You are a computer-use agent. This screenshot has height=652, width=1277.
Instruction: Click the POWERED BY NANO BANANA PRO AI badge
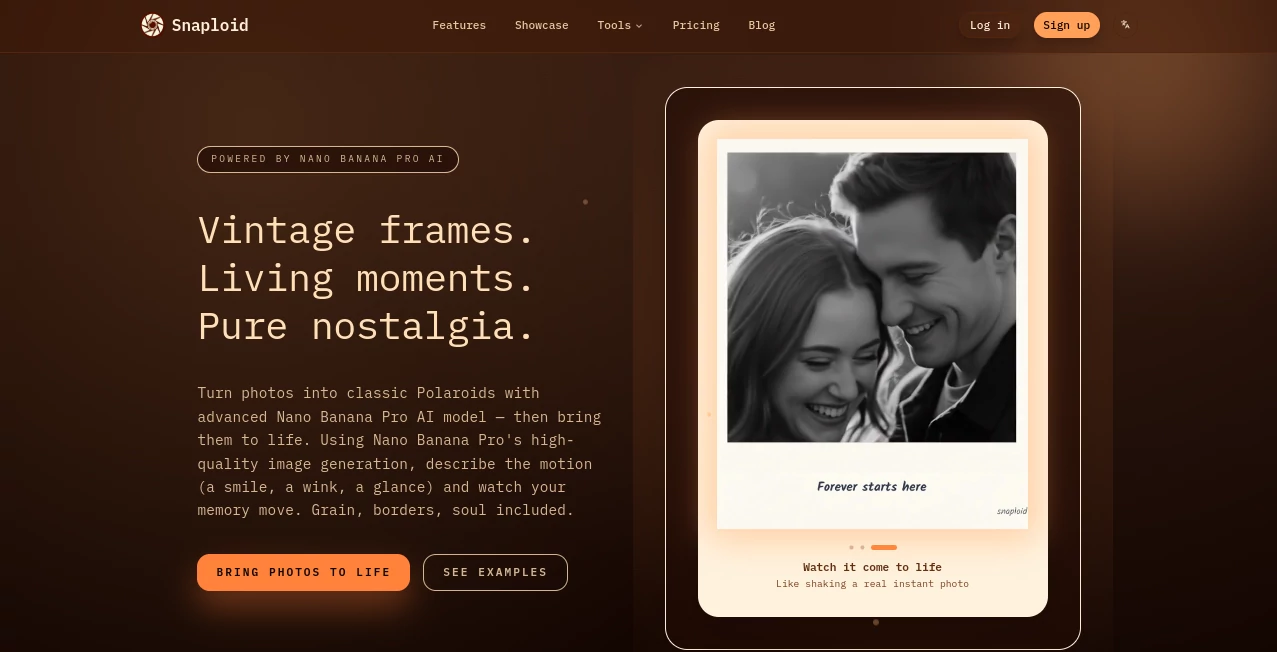coord(328,159)
